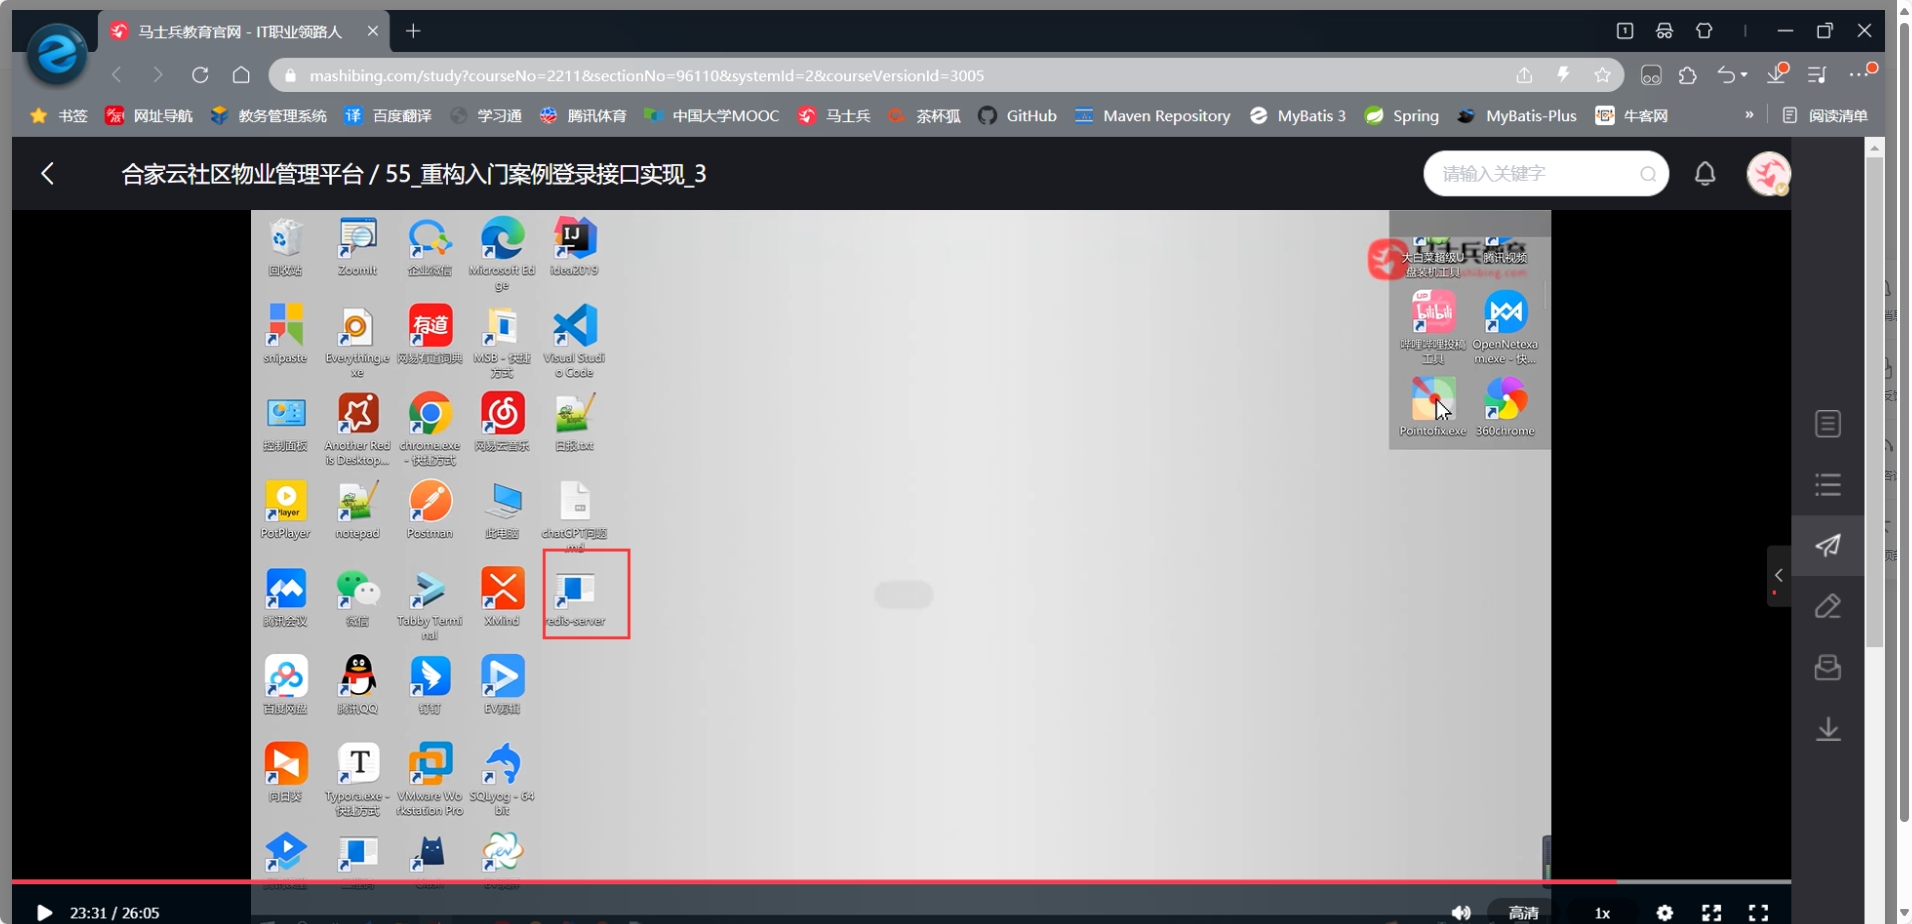Open the notification bell
This screenshot has width=1912, height=924.
(1705, 173)
